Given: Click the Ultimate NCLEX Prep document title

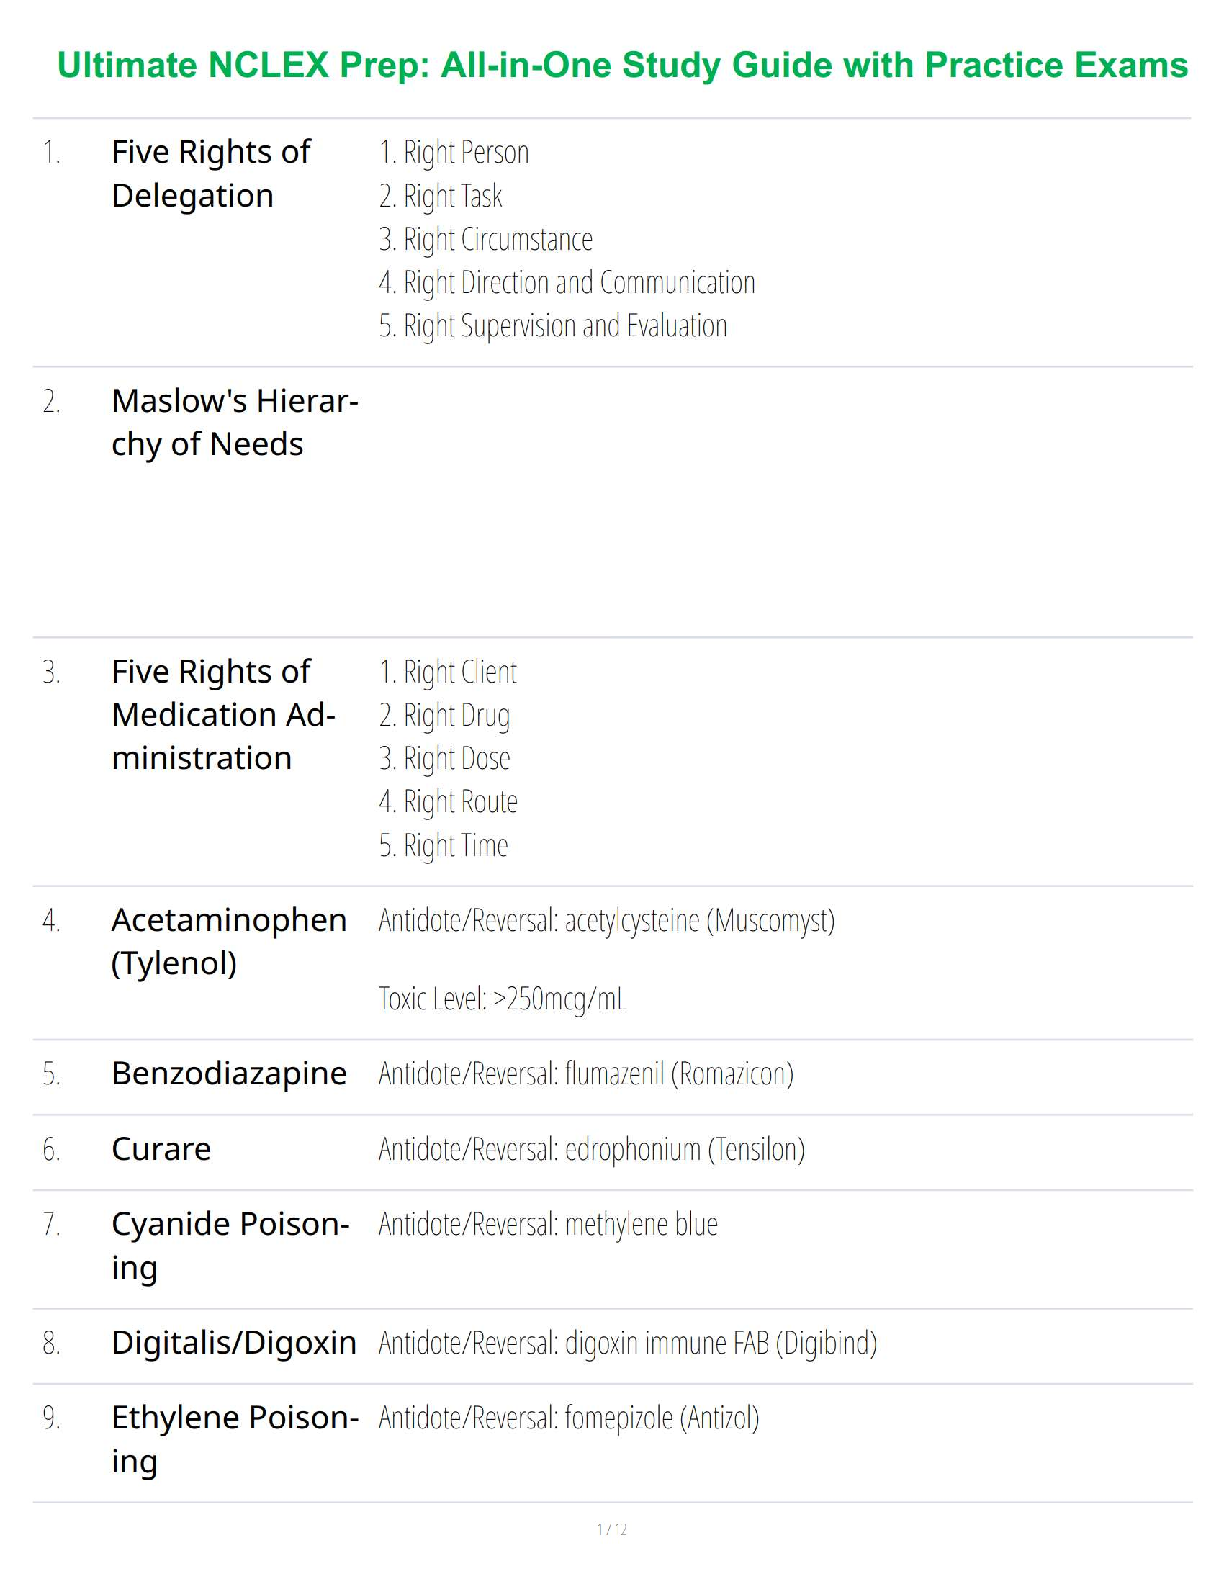Looking at the screenshot, I should tap(622, 65).
